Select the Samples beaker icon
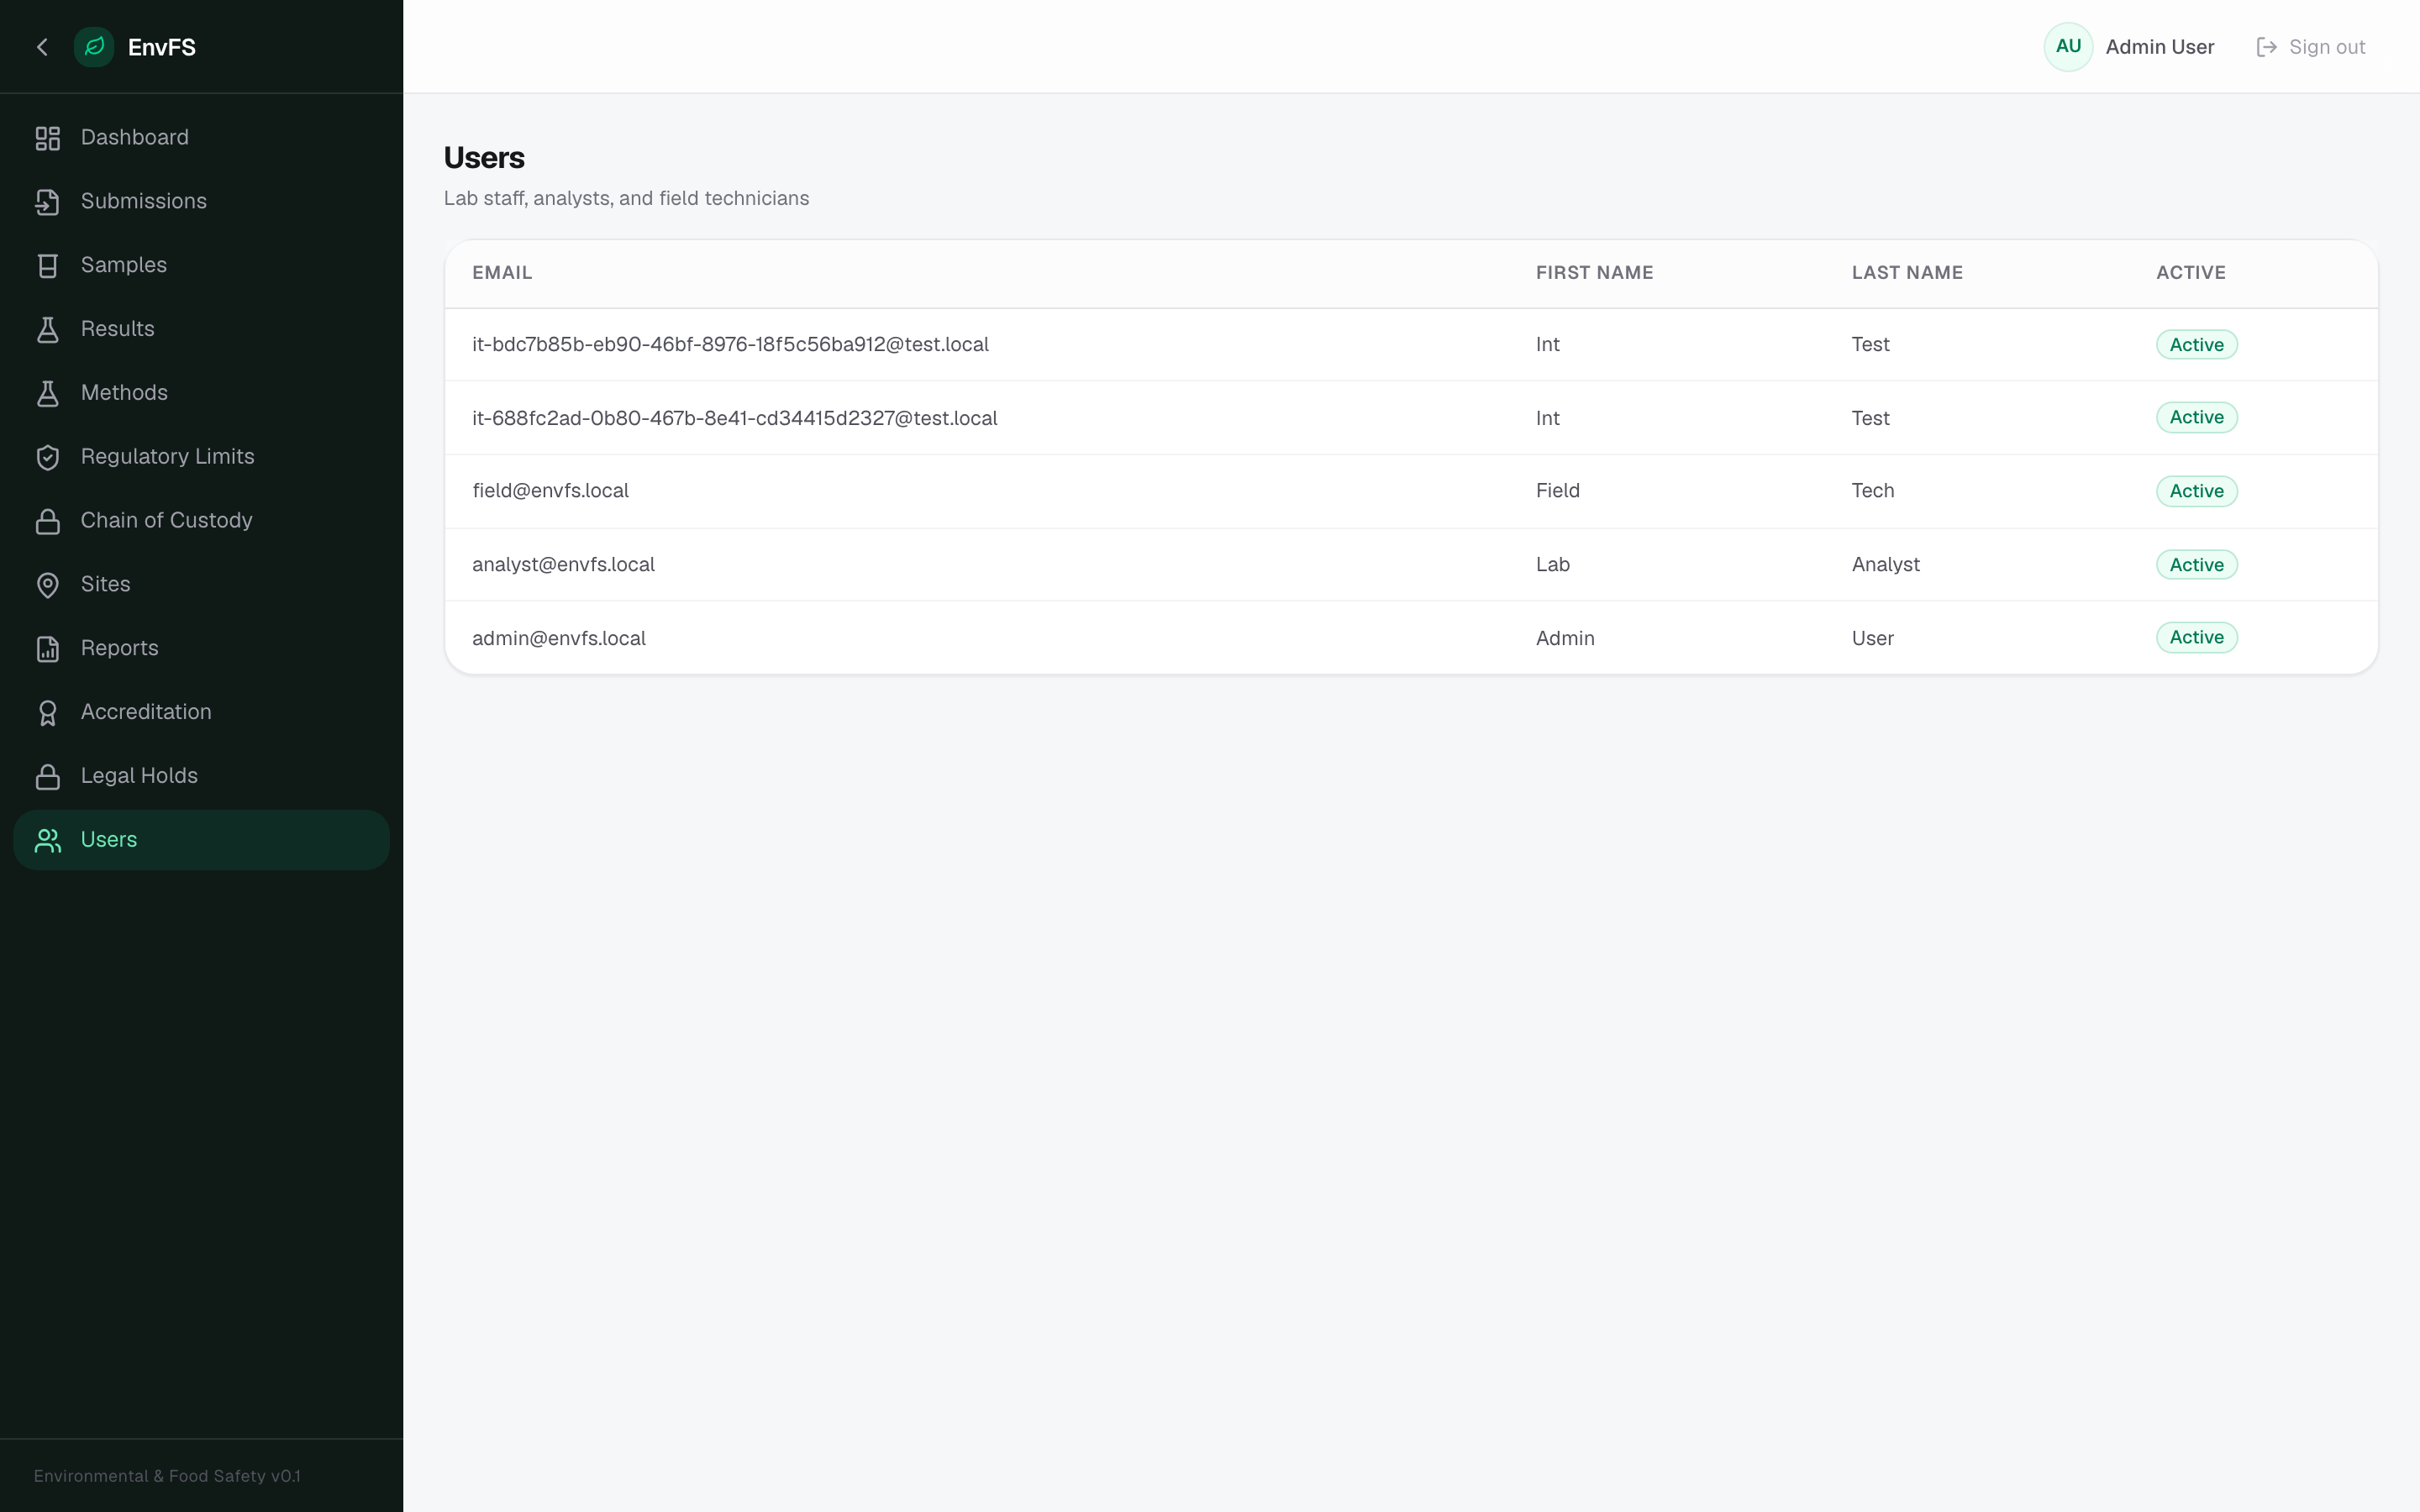 click(48, 266)
